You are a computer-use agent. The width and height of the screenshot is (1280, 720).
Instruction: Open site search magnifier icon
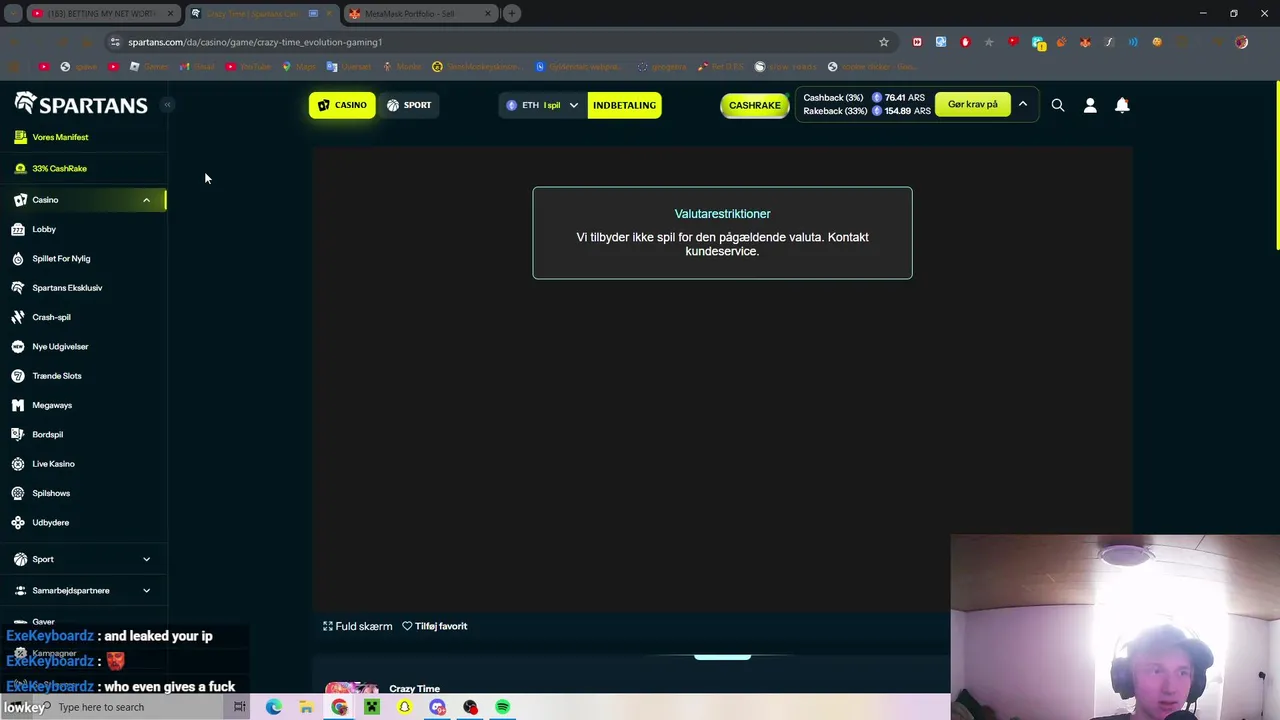click(x=1058, y=105)
